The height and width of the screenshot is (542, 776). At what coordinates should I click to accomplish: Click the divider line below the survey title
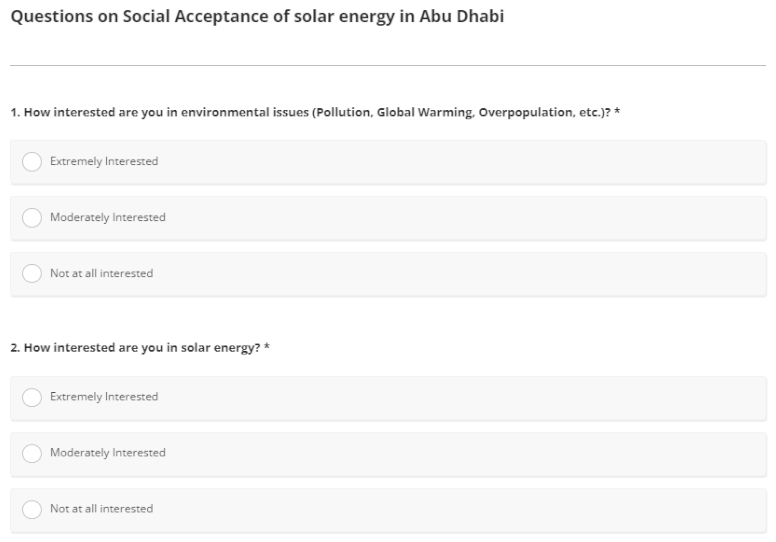[388, 66]
